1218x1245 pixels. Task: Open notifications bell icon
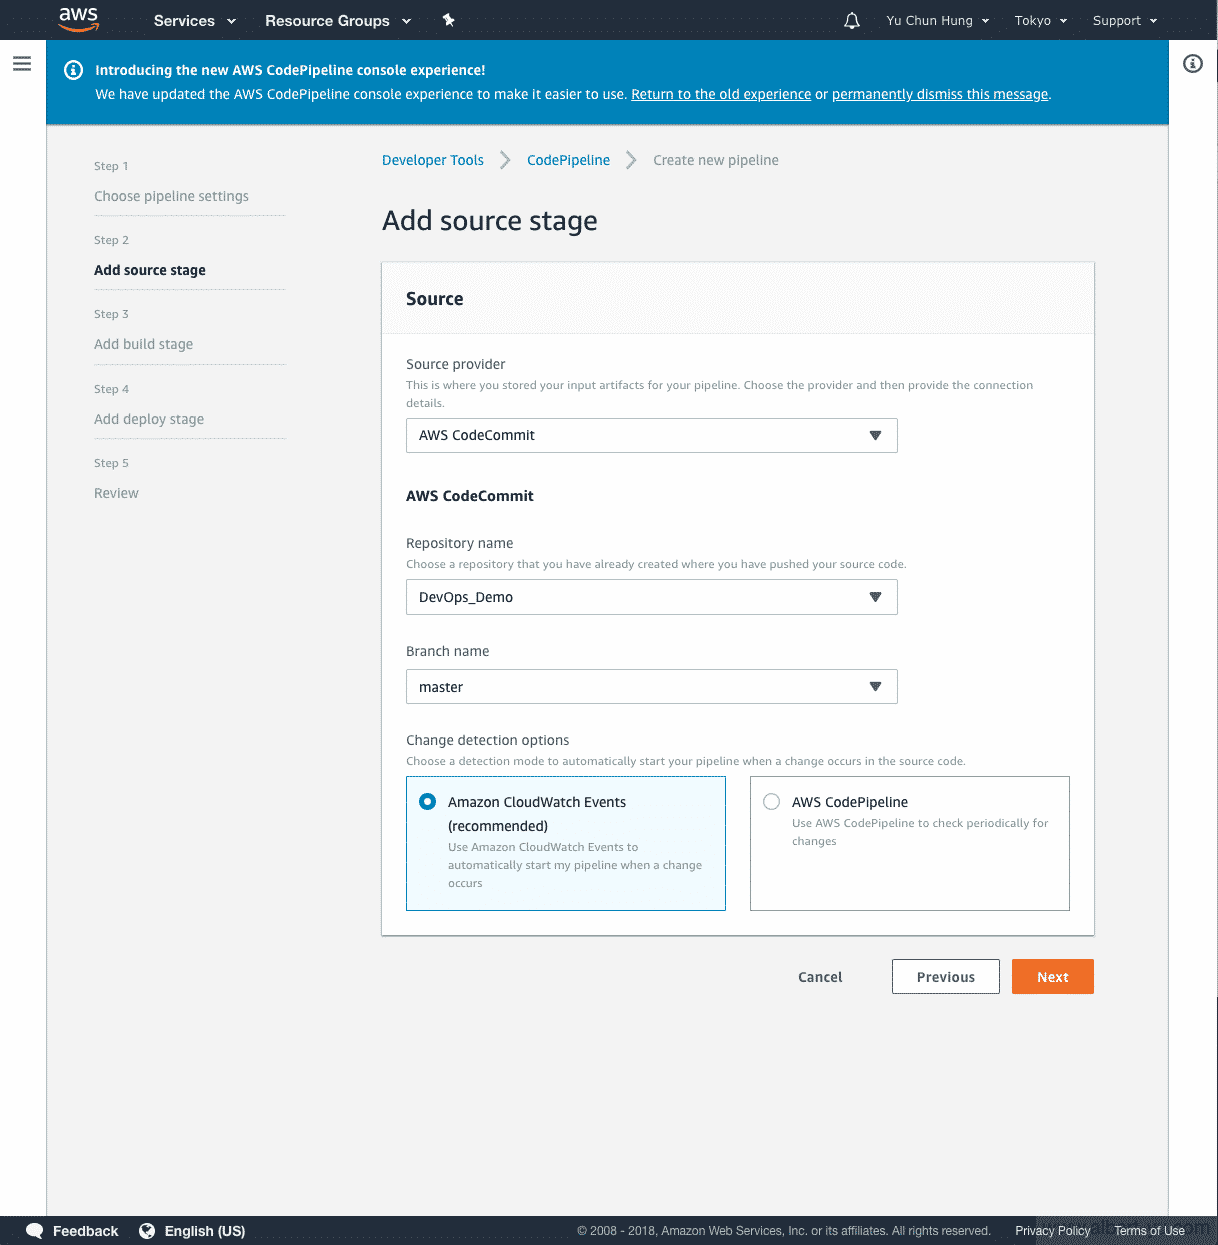(852, 20)
